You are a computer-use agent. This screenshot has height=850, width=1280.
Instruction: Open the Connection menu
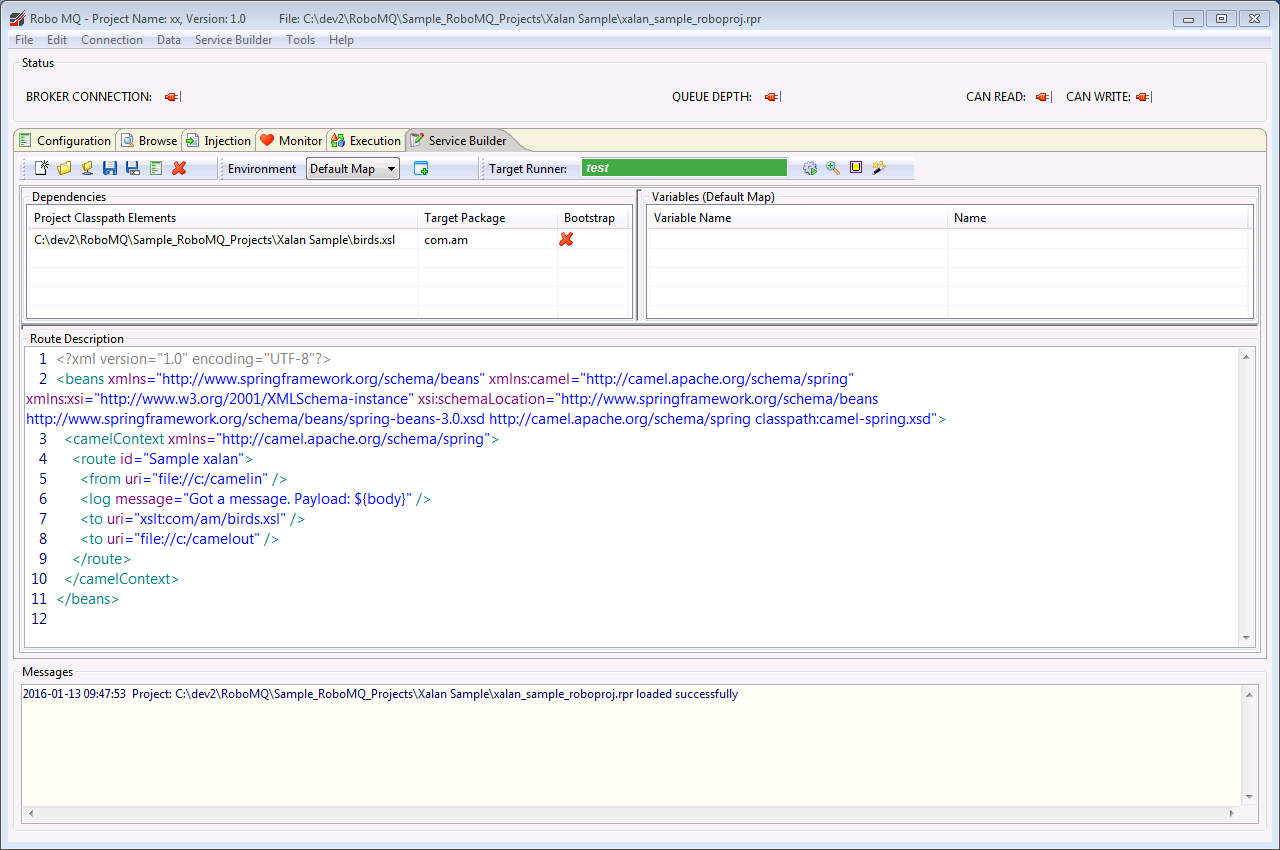tap(112, 40)
